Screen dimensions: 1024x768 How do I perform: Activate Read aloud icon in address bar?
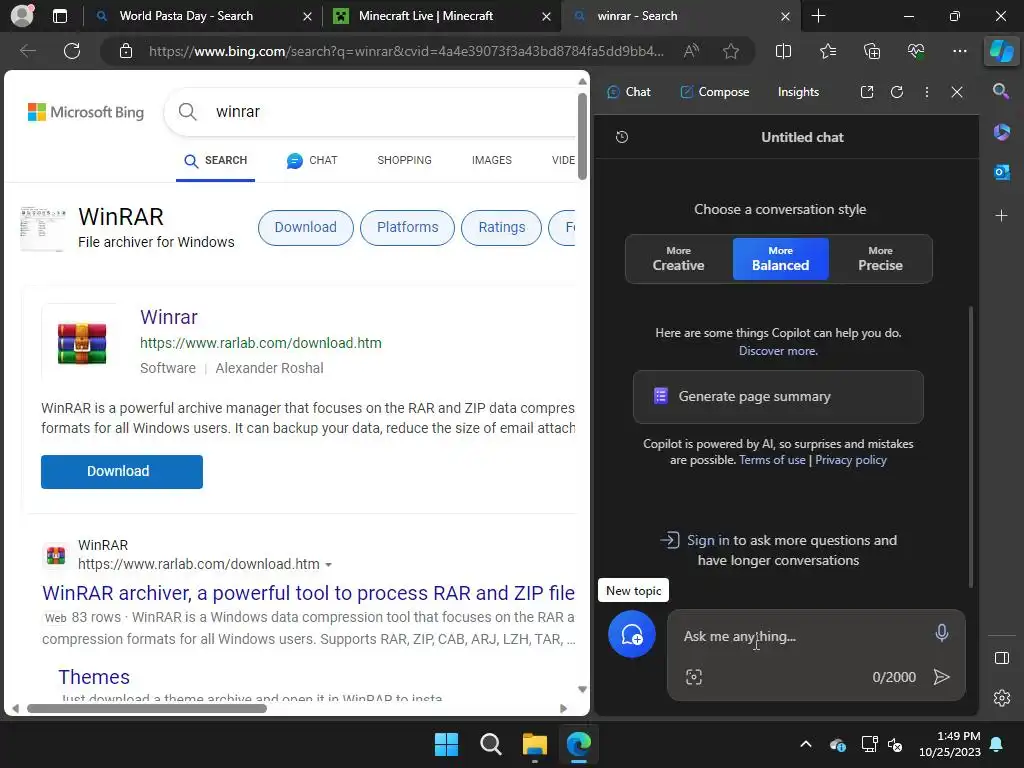click(x=691, y=51)
